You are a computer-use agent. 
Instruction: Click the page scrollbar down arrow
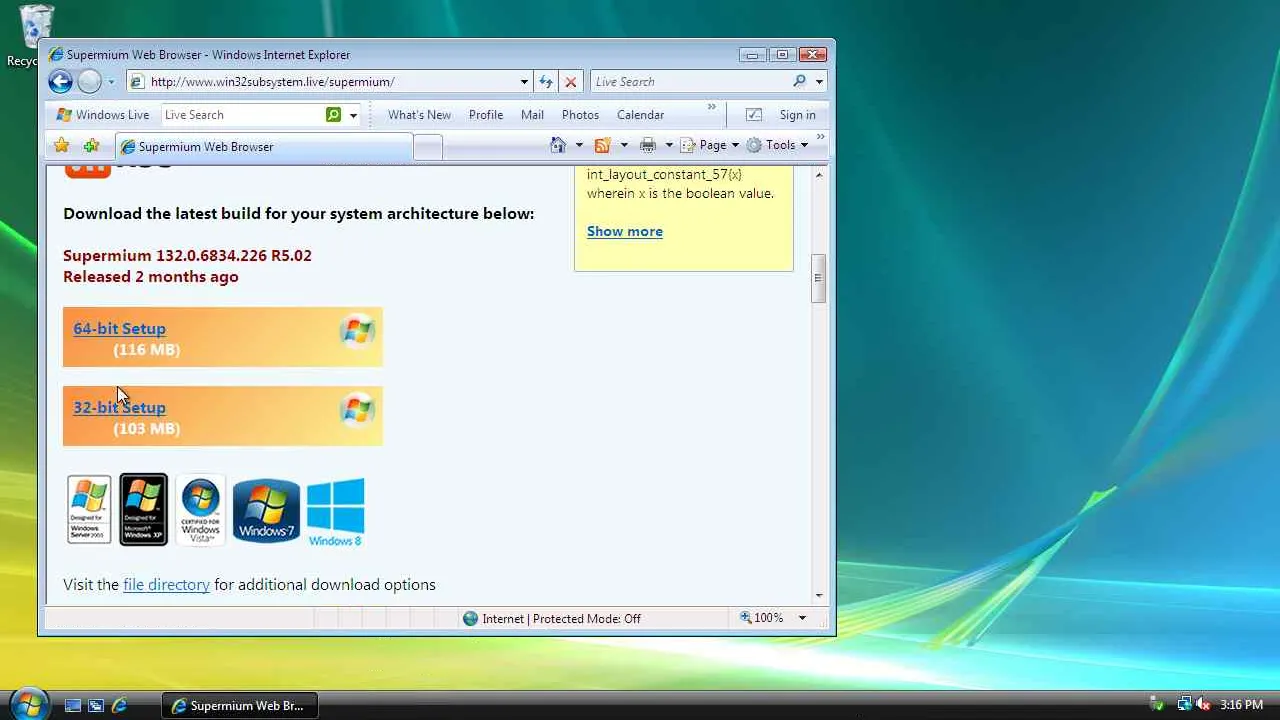click(819, 595)
